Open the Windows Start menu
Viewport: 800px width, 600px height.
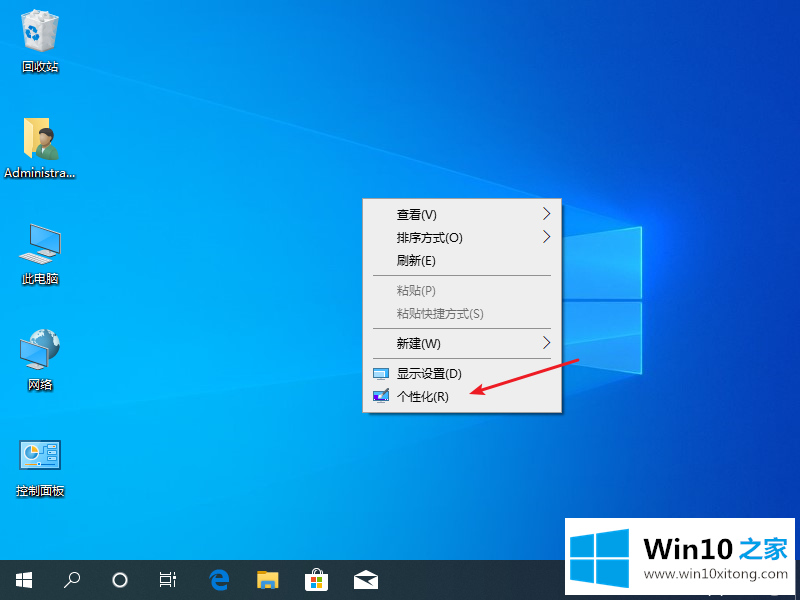tap(24, 579)
